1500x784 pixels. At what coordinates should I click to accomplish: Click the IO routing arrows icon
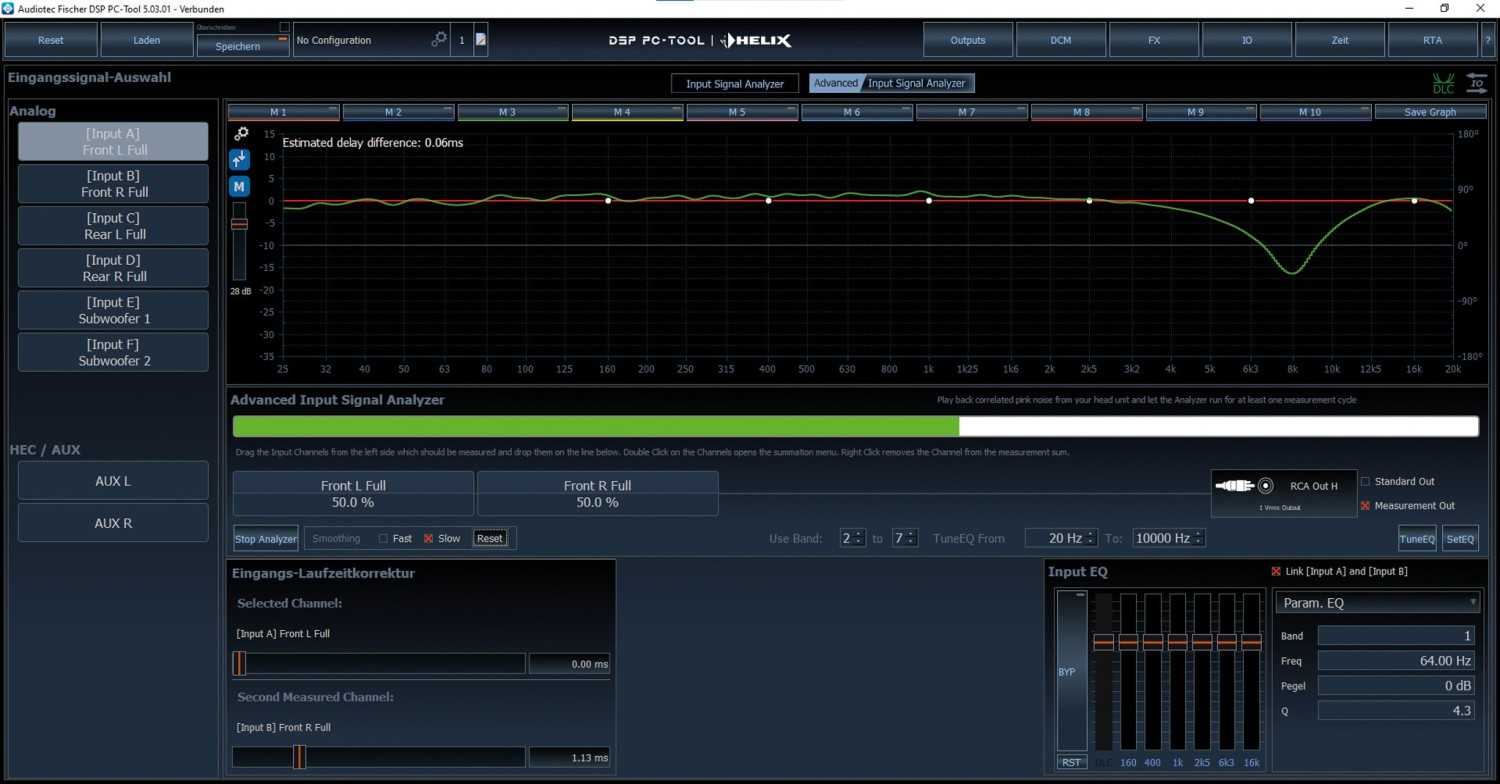[1477, 84]
